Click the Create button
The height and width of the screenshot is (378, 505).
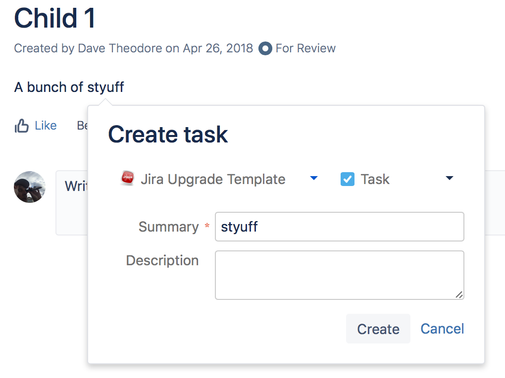(x=378, y=329)
